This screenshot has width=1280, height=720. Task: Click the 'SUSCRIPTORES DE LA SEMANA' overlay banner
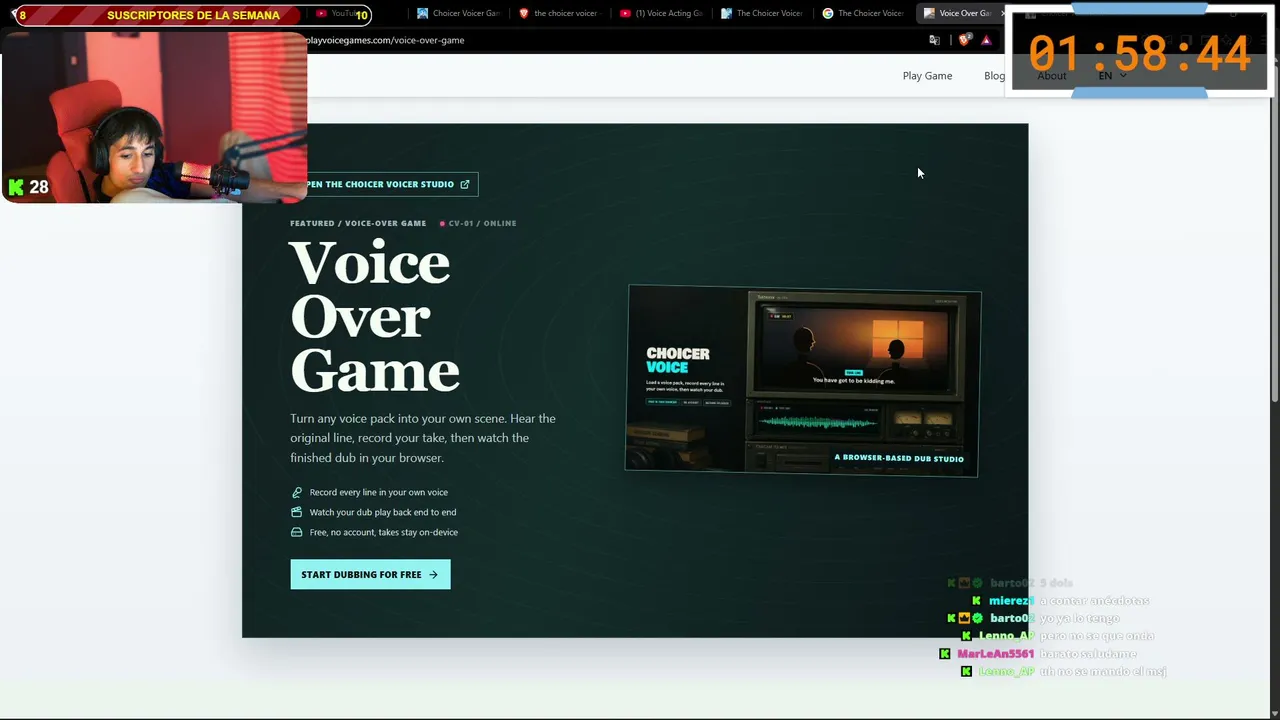click(193, 15)
